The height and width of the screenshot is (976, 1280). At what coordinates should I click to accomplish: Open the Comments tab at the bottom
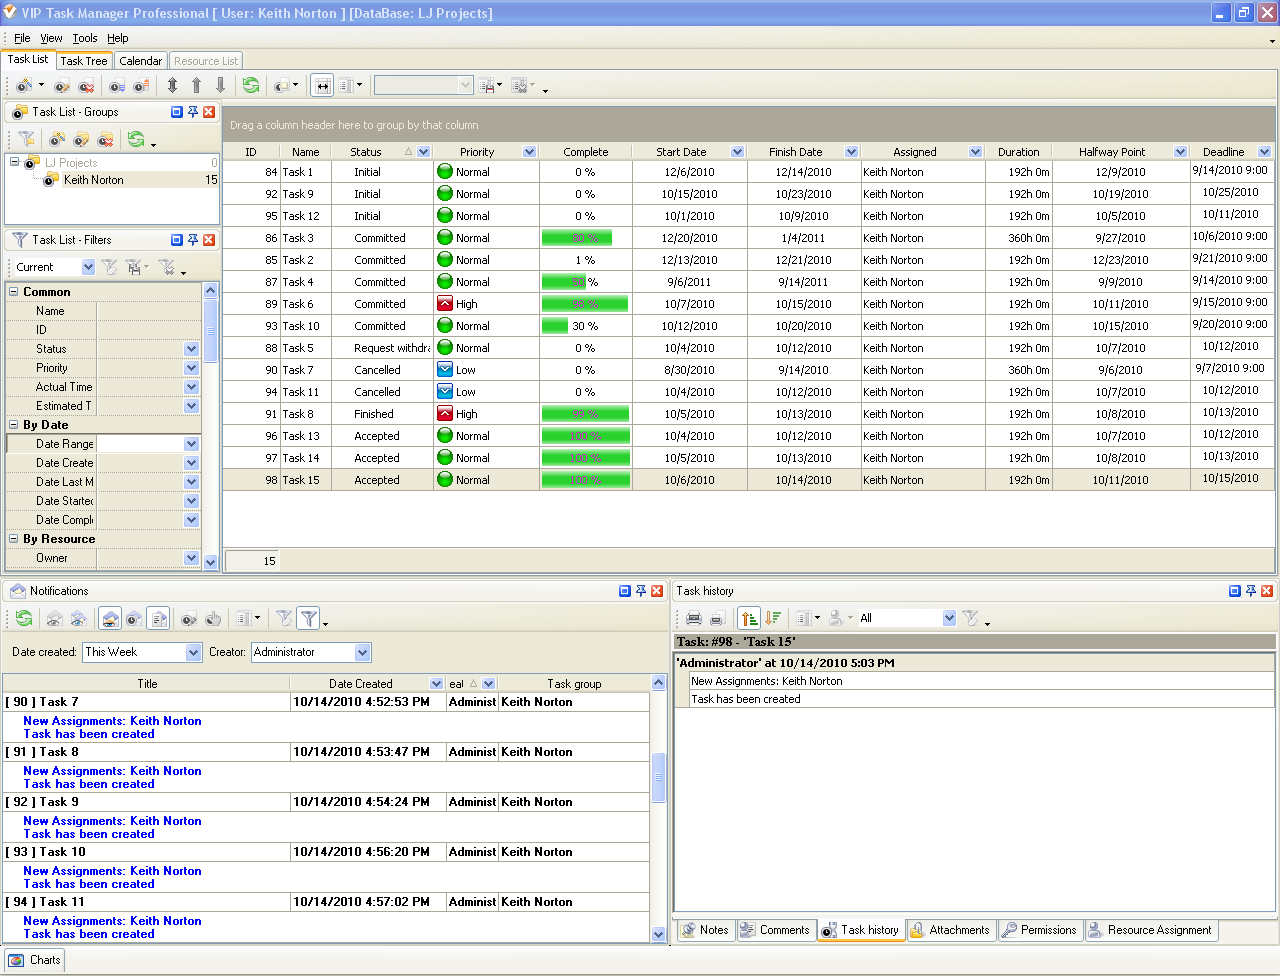coord(775,930)
